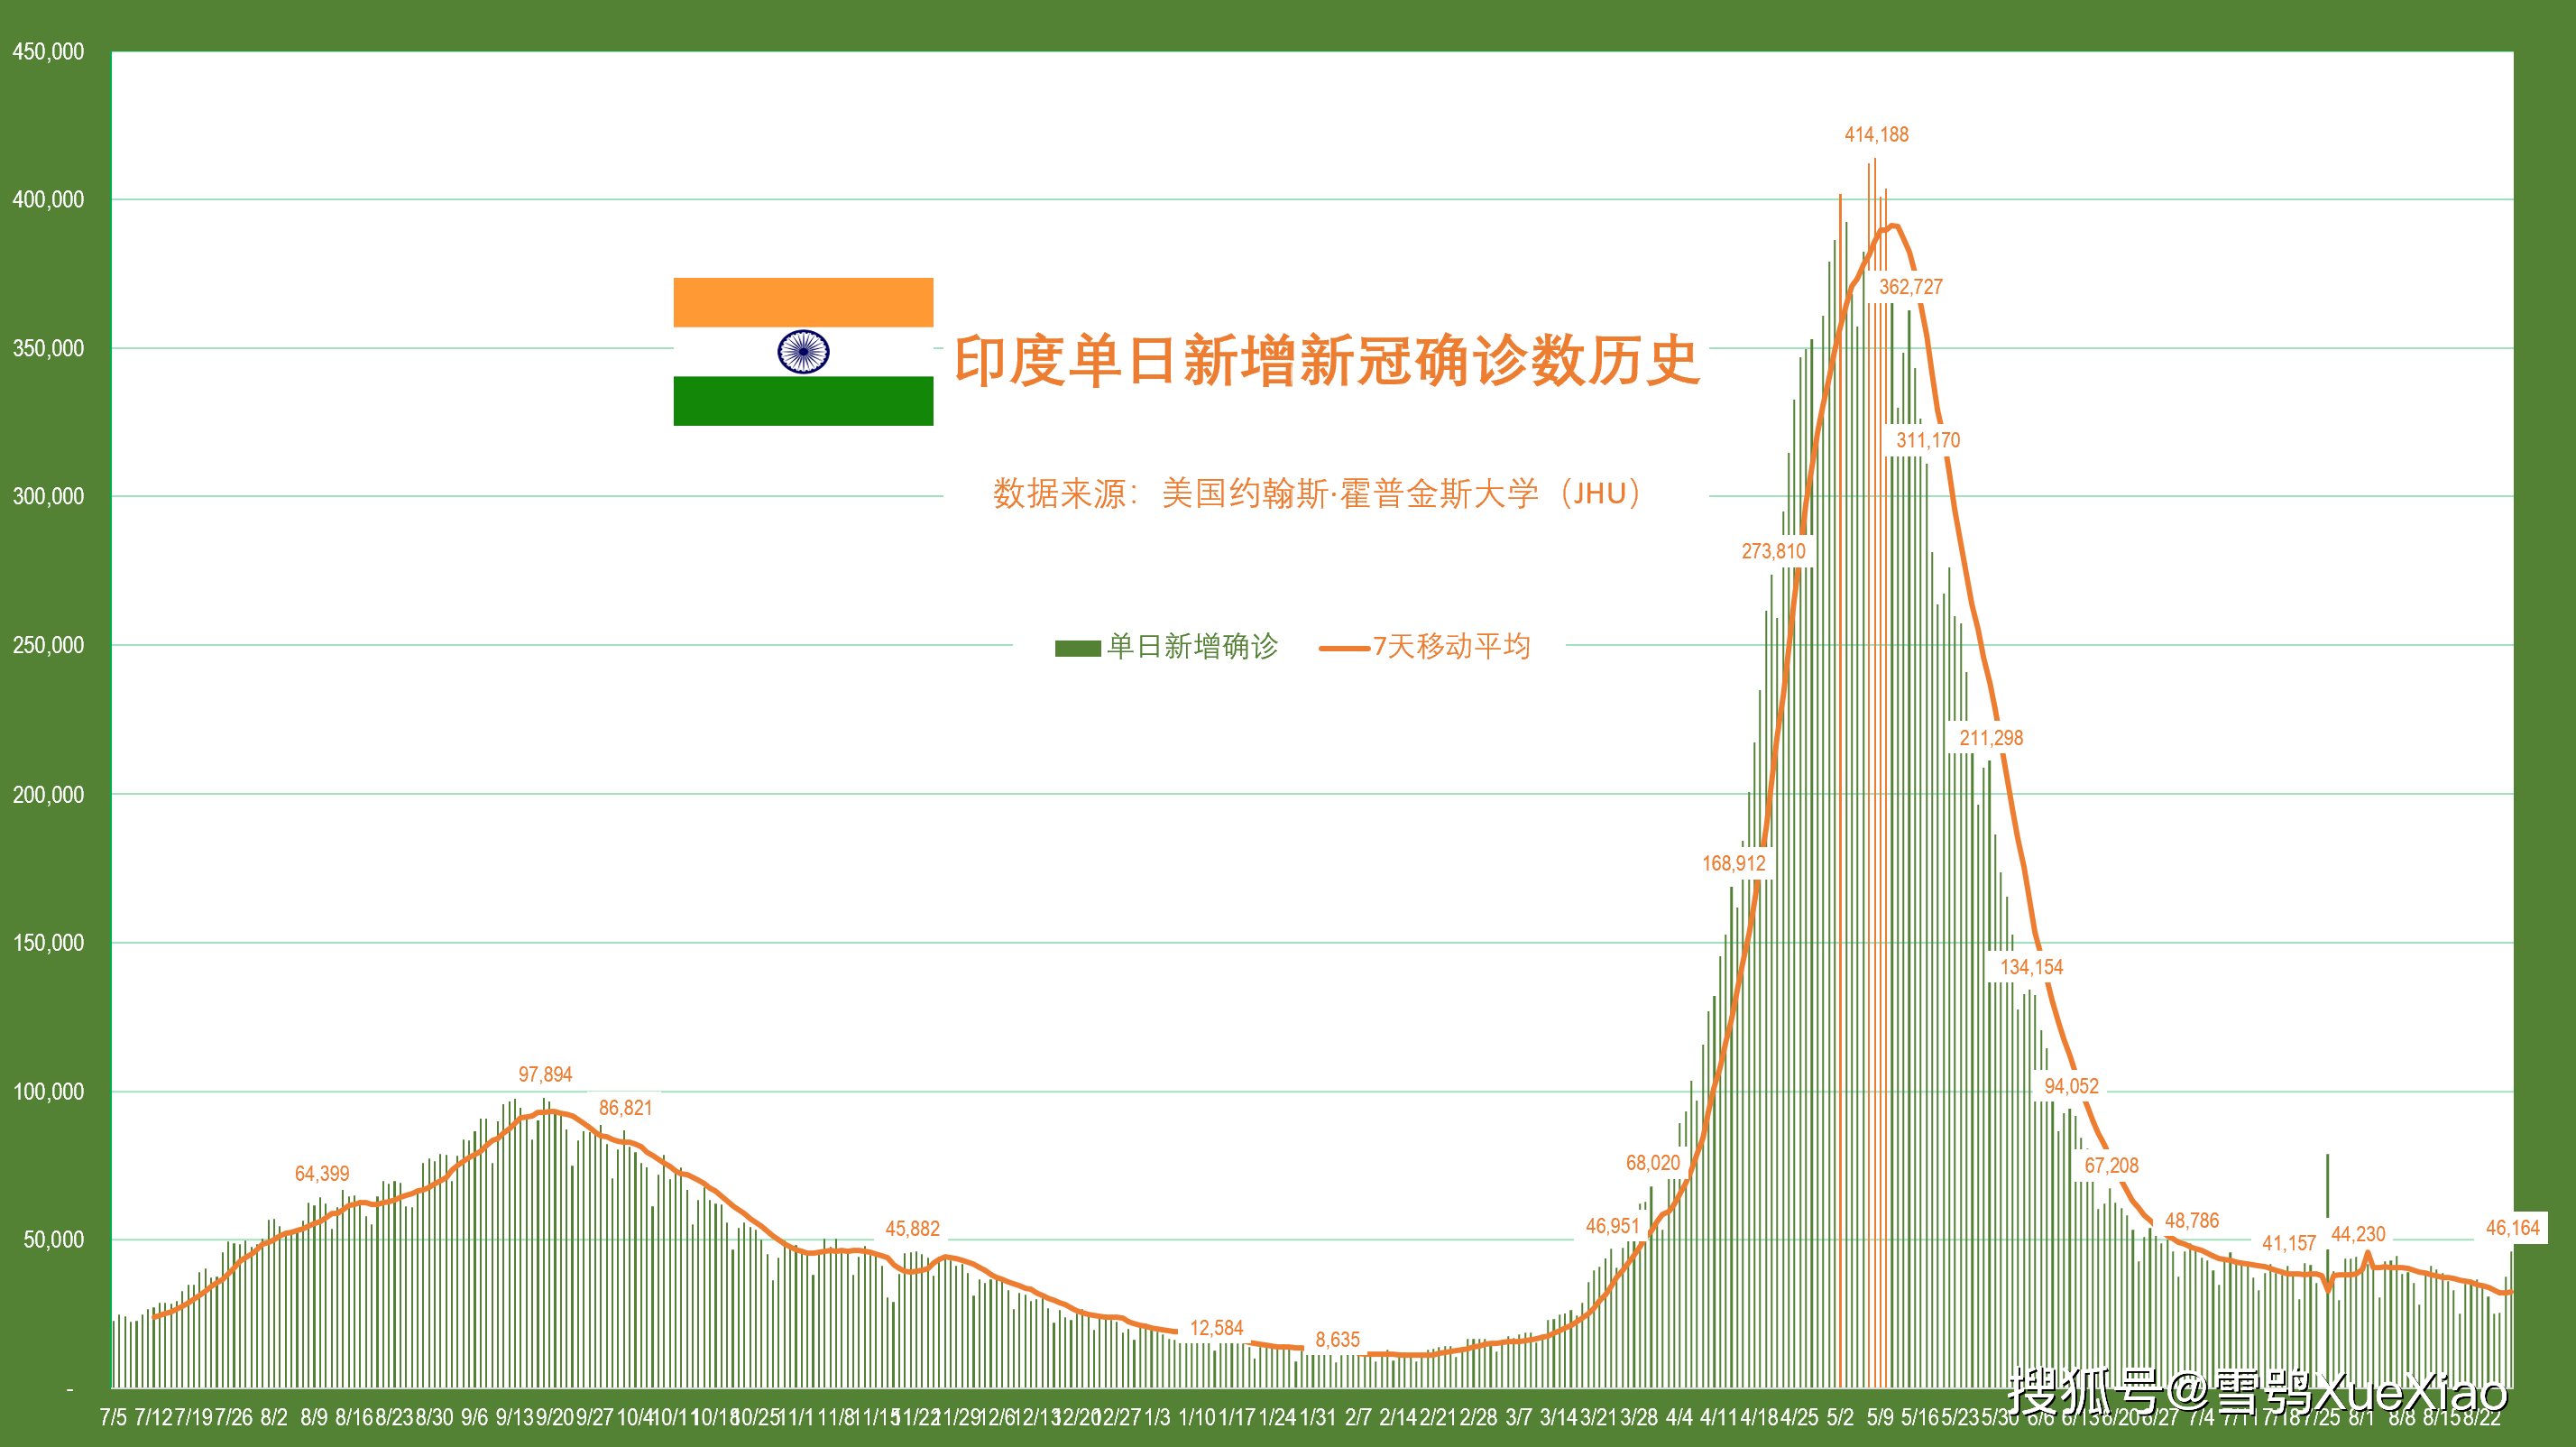Screen dimensions: 2576x1447
Task: Click the 8,635 low-point data label
Action: pyautogui.click(x=1337, y=1340)
